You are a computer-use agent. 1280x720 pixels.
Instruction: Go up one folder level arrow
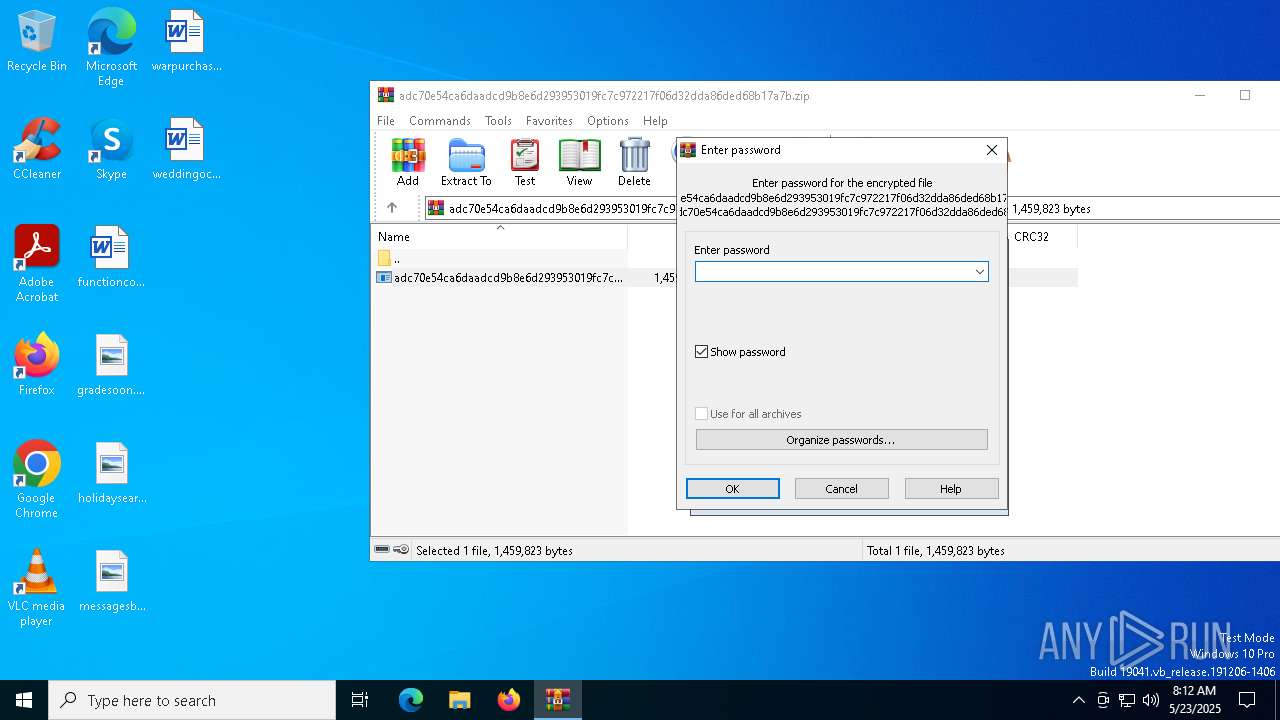pos(392,208)
